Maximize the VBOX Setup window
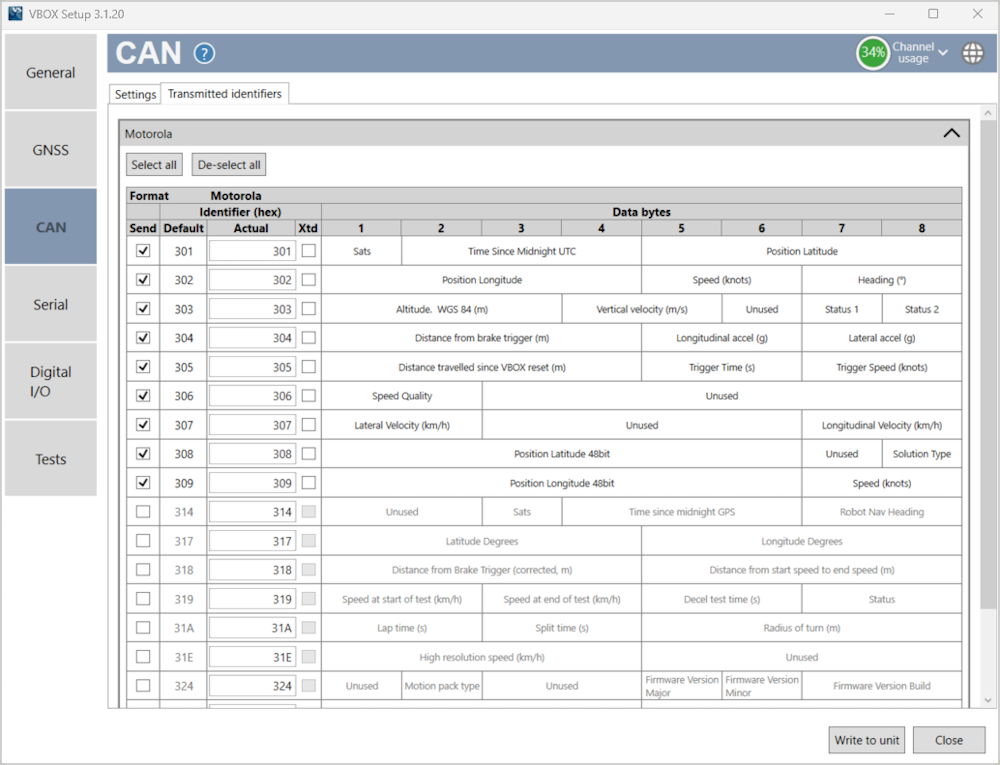This screenshot has height=765, width=1000. (x=933, y=13)
